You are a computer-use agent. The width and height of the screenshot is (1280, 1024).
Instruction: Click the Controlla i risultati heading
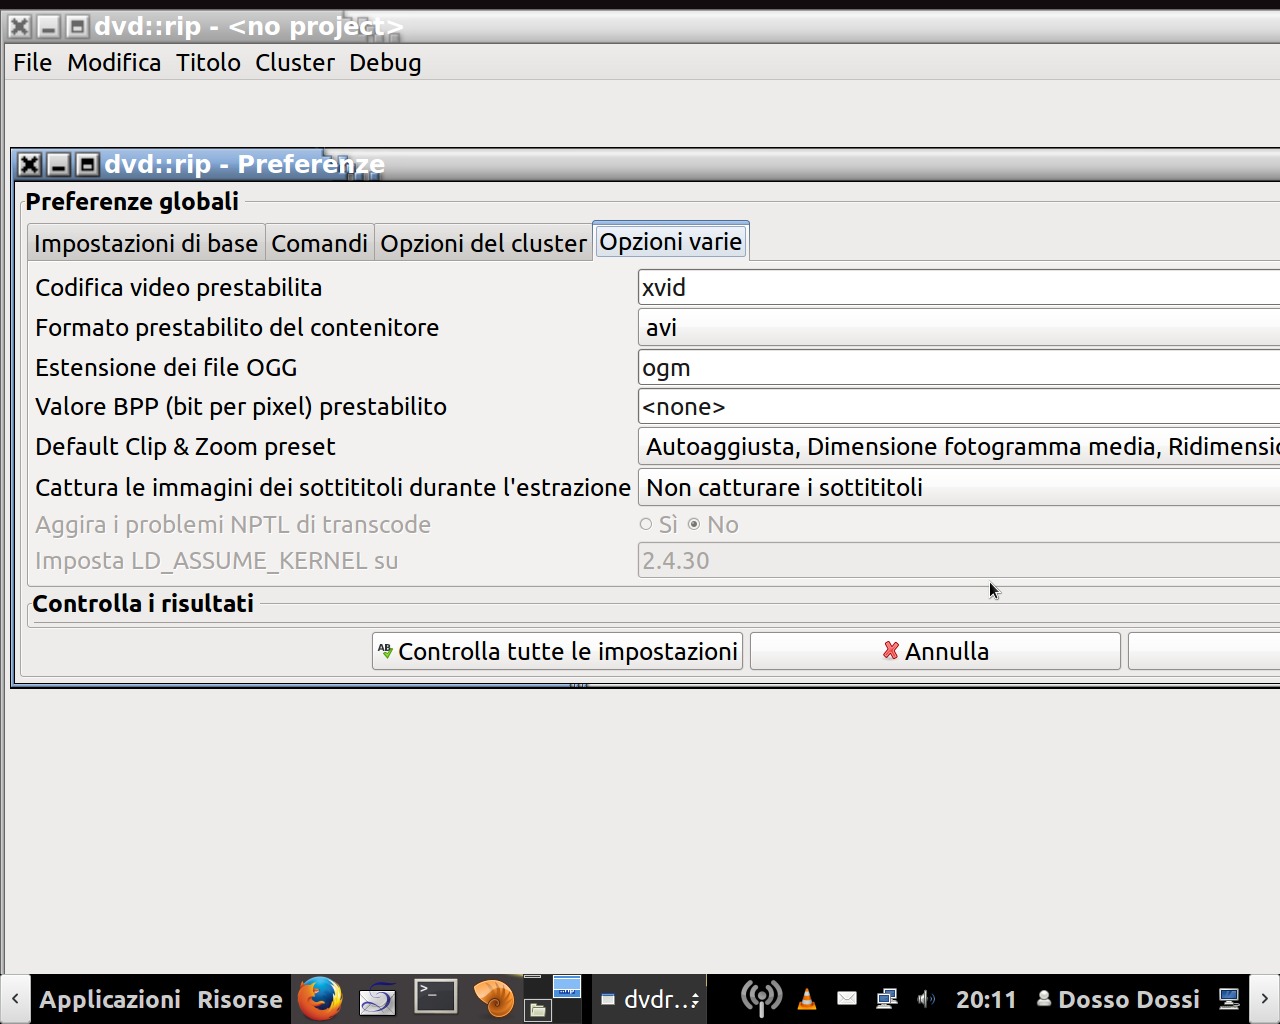pos(143,603)
